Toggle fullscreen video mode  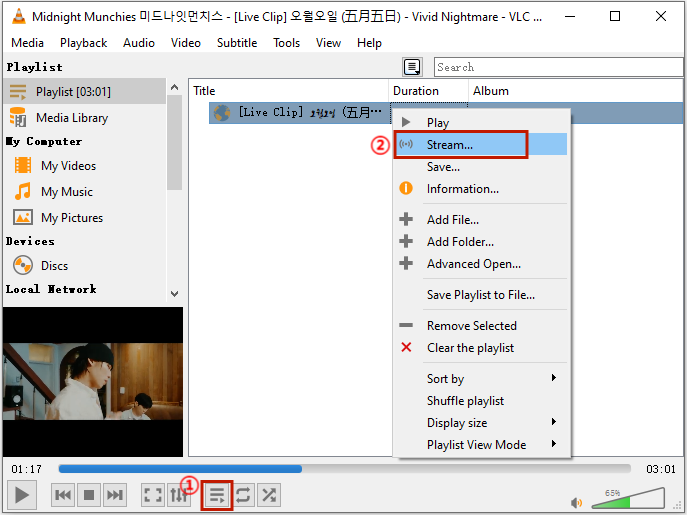point(152,494)
